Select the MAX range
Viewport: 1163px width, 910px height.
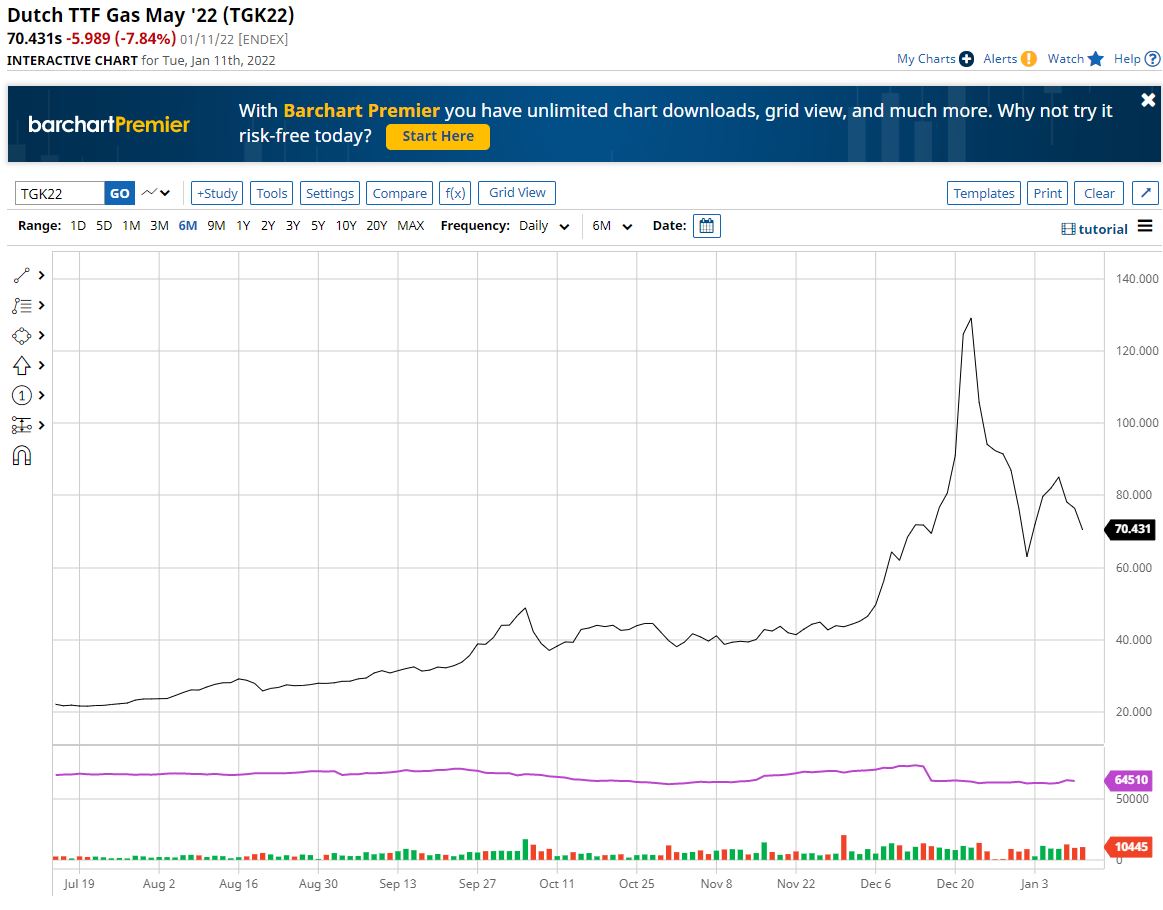coord(411,225)
